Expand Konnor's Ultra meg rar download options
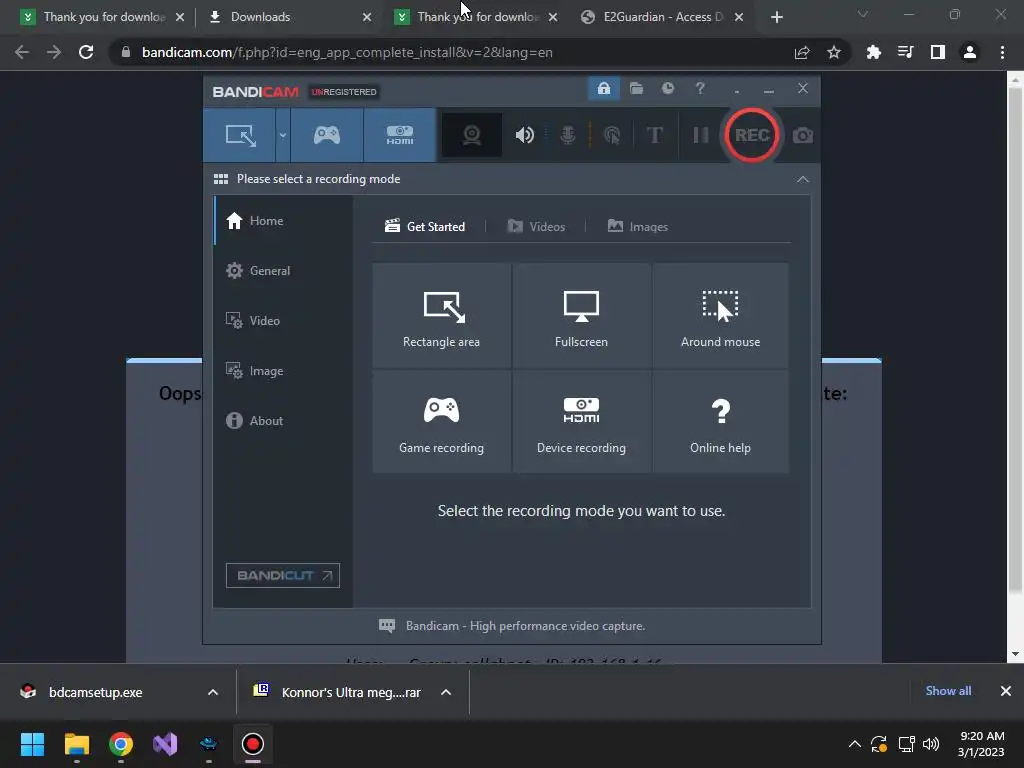 click(446, 692)
